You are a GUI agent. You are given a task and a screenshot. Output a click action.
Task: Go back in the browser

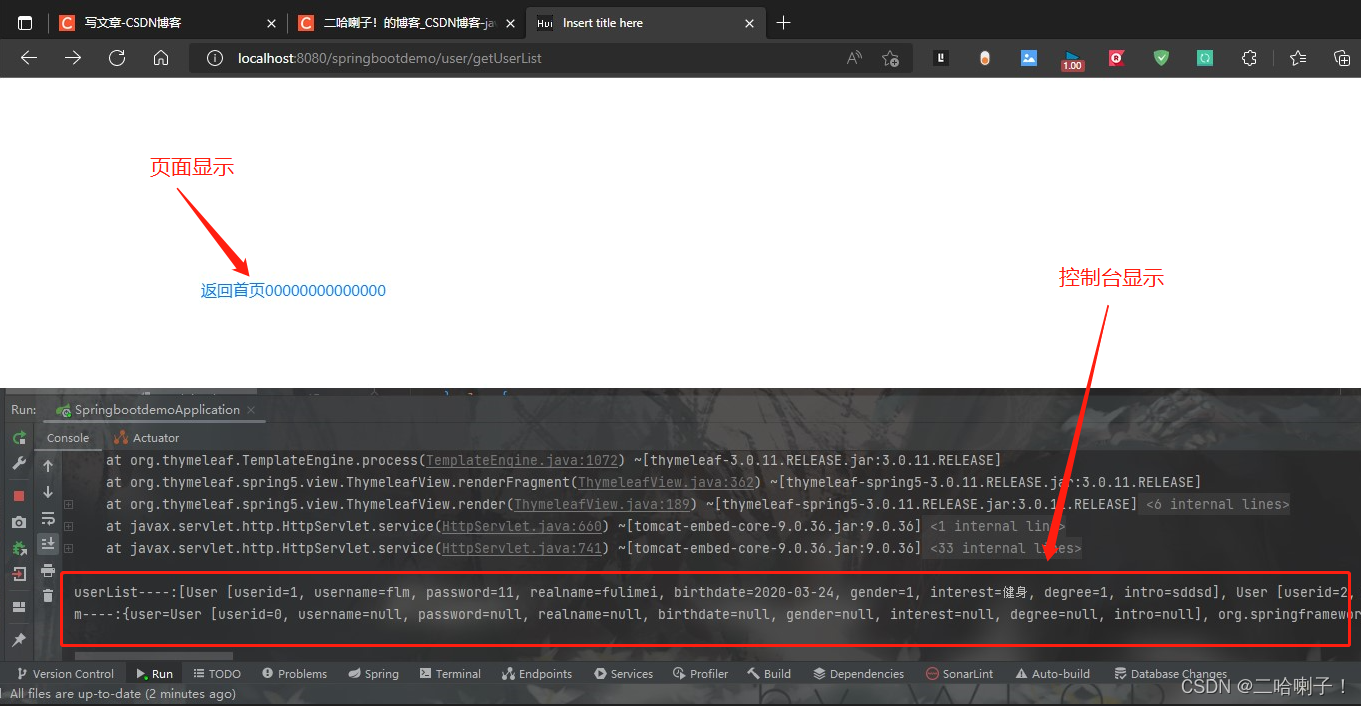[x=29, y=58]
